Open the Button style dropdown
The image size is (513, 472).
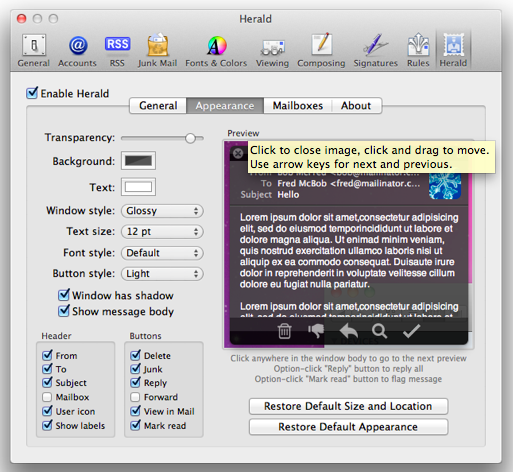tap(162, 274)
